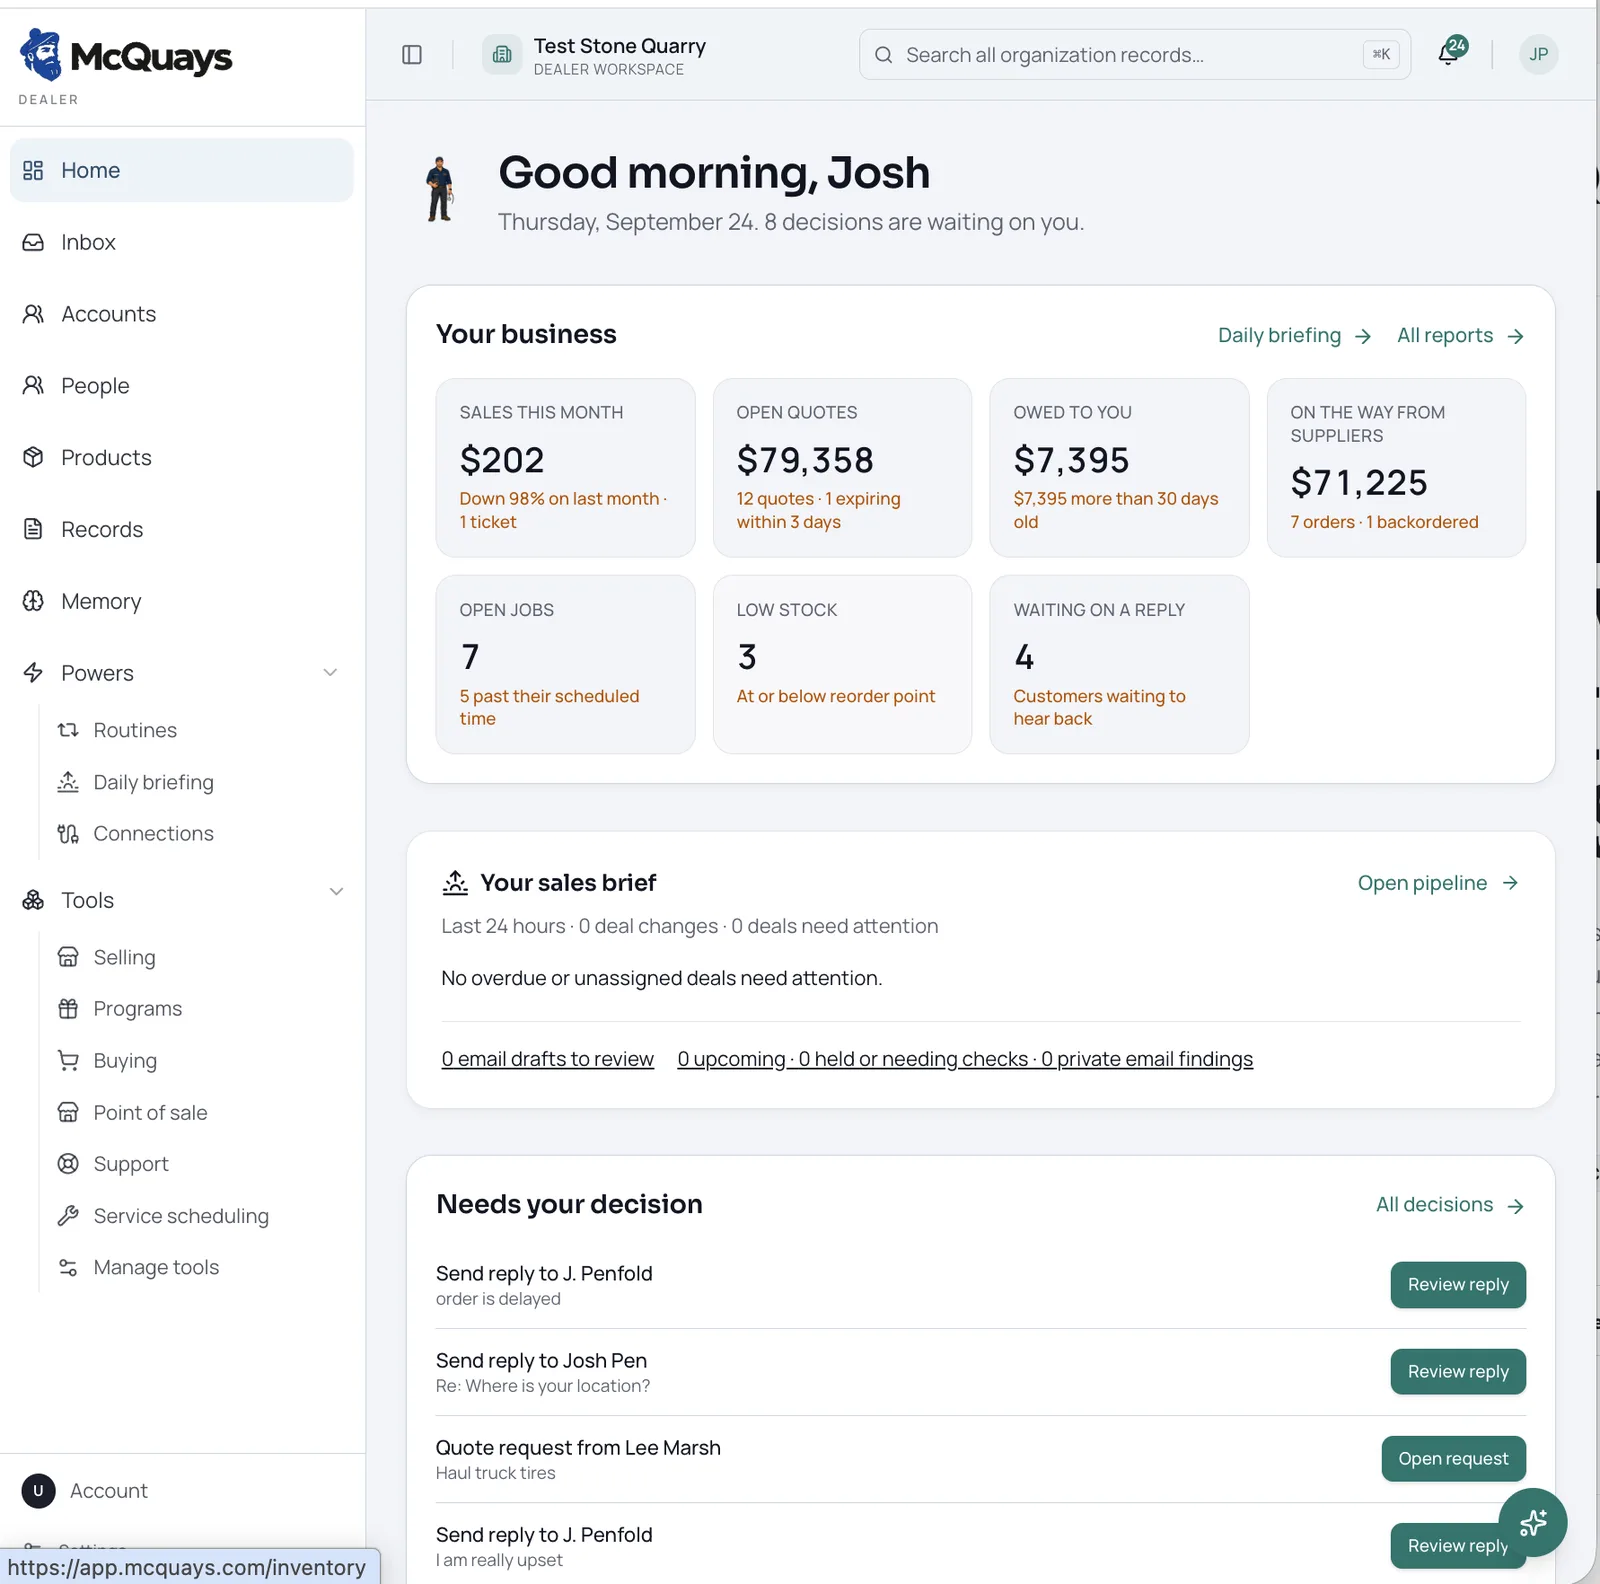Click the JP user avatar
The height and width of the screenshot is (1584, 1600).
point(1538,54)
